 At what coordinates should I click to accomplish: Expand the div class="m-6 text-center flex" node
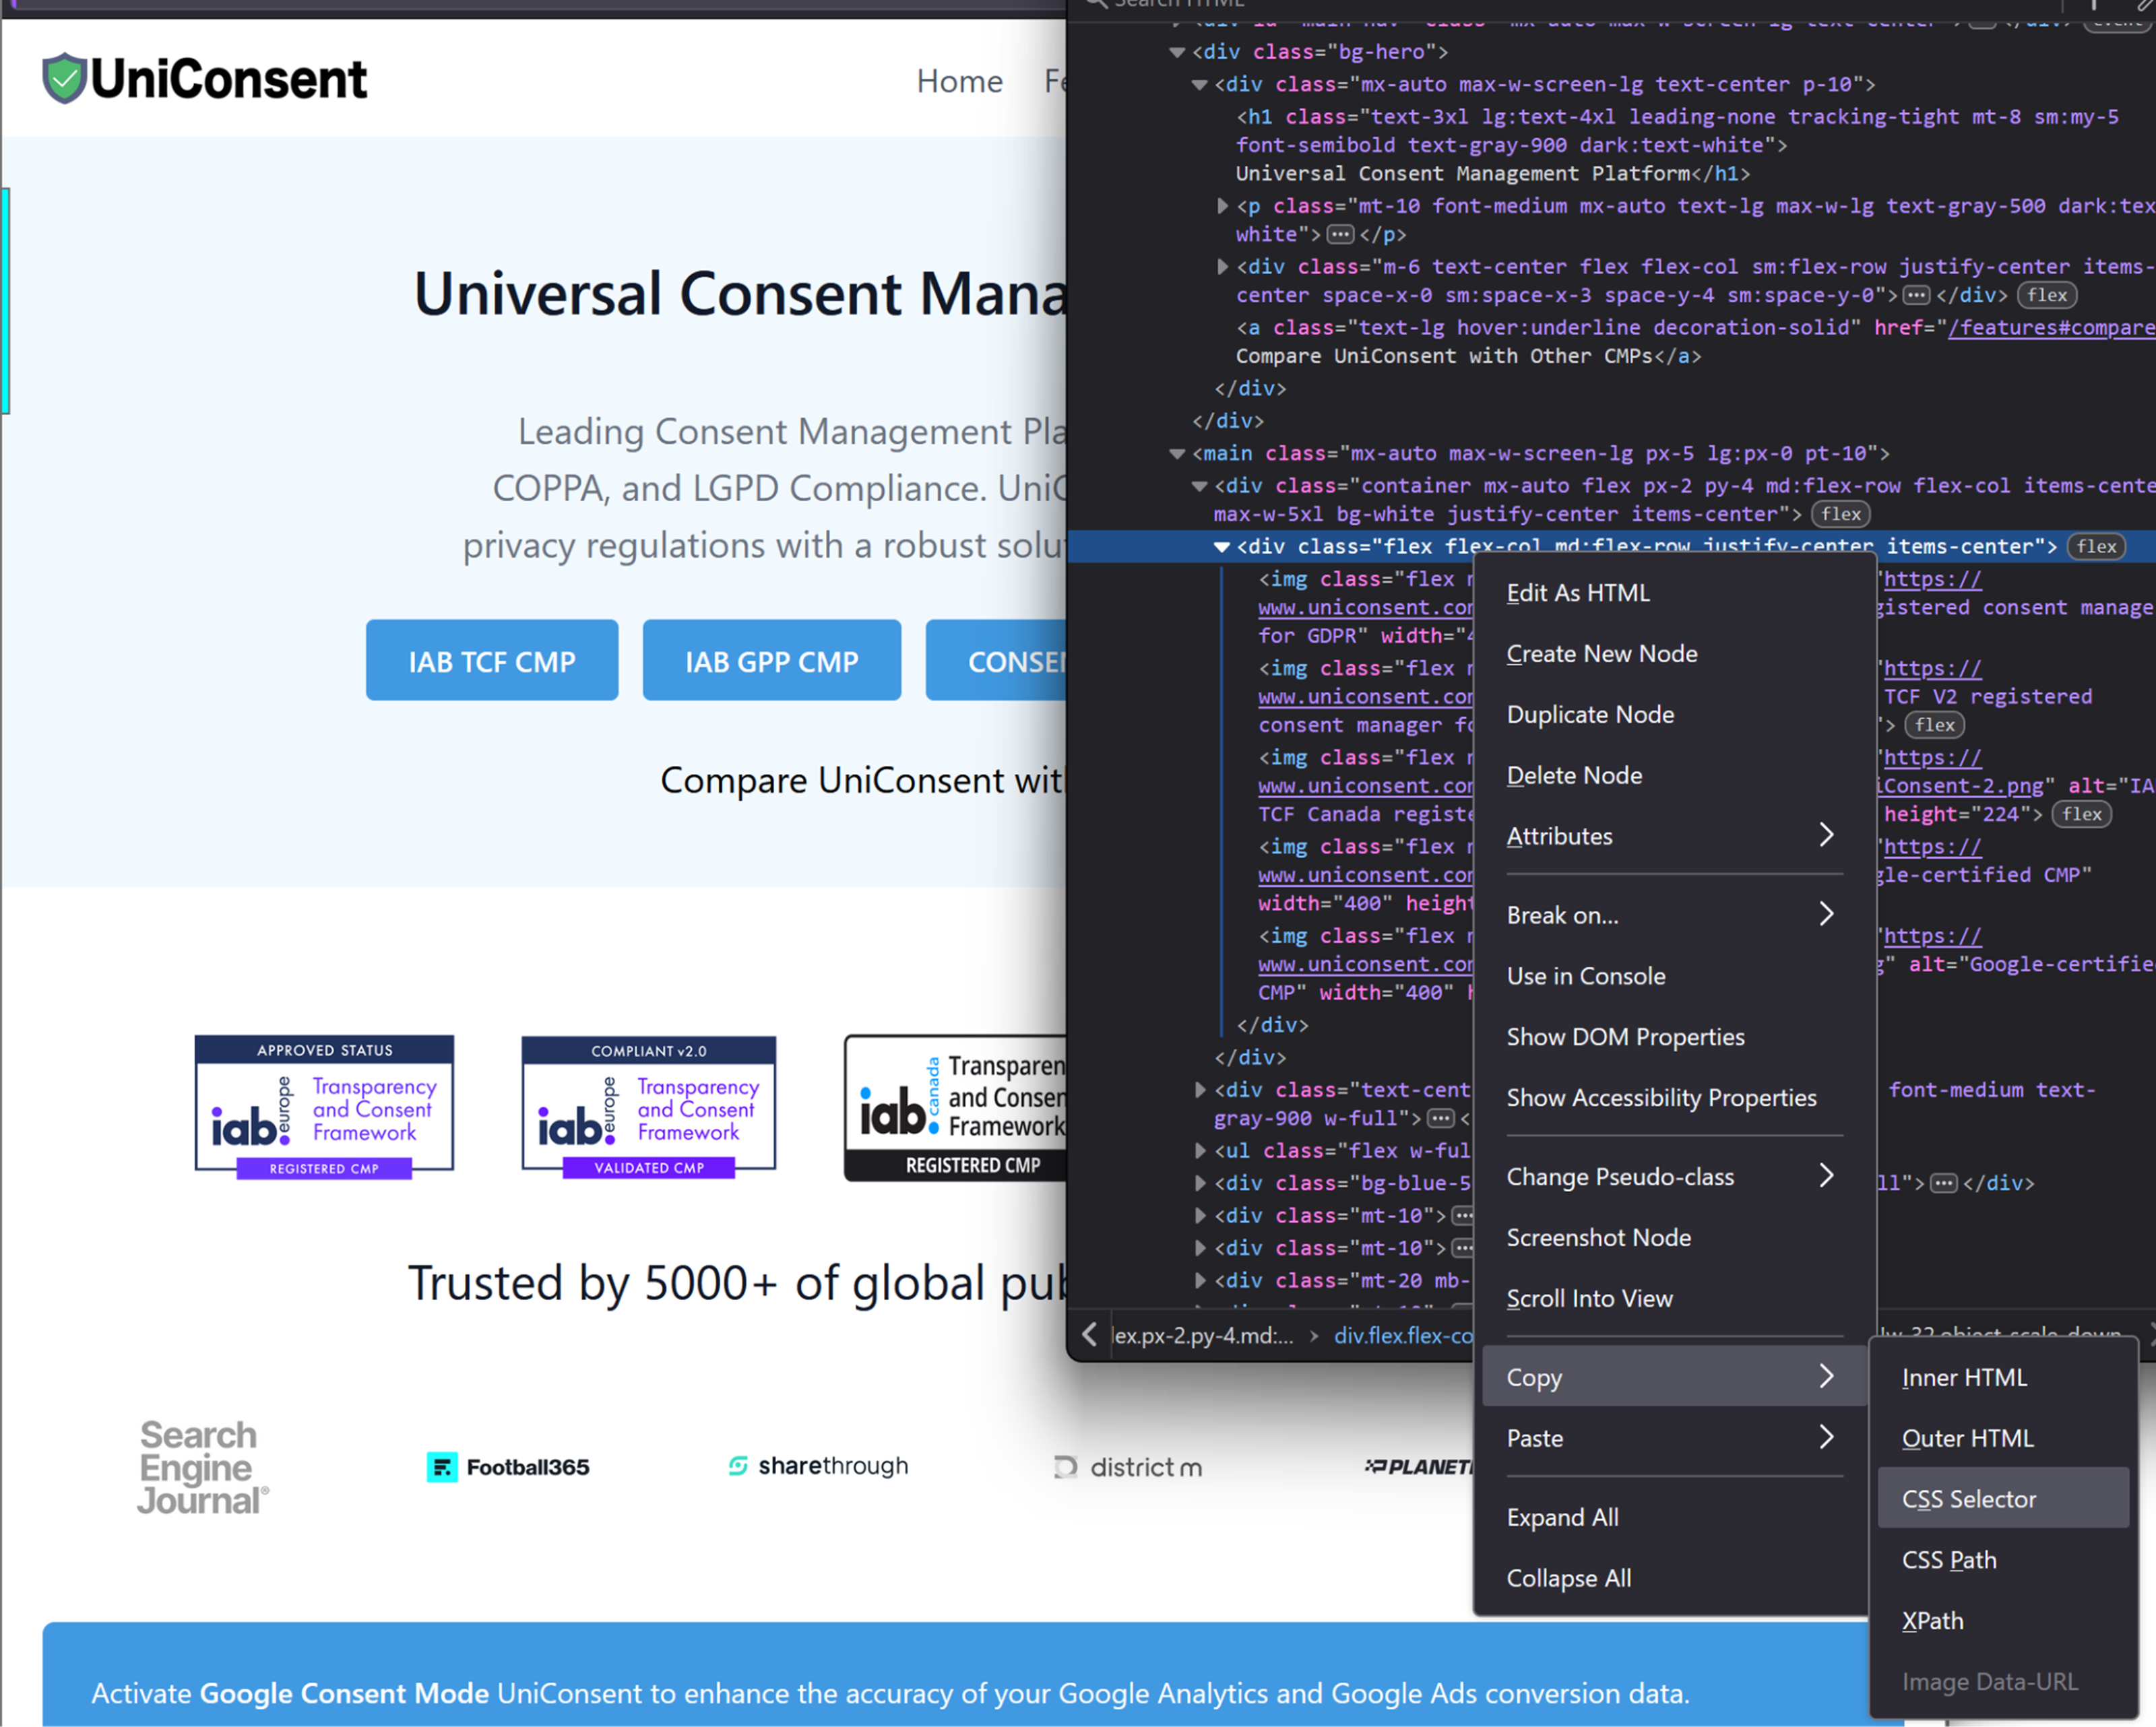tap(1222, 267)
